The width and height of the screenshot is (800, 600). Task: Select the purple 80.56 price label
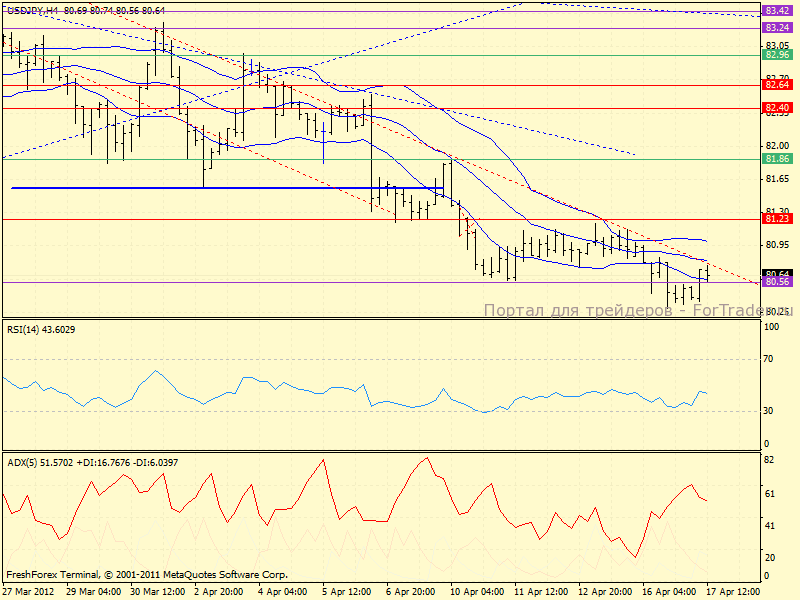pyautogui.click(x=777, y=282)
